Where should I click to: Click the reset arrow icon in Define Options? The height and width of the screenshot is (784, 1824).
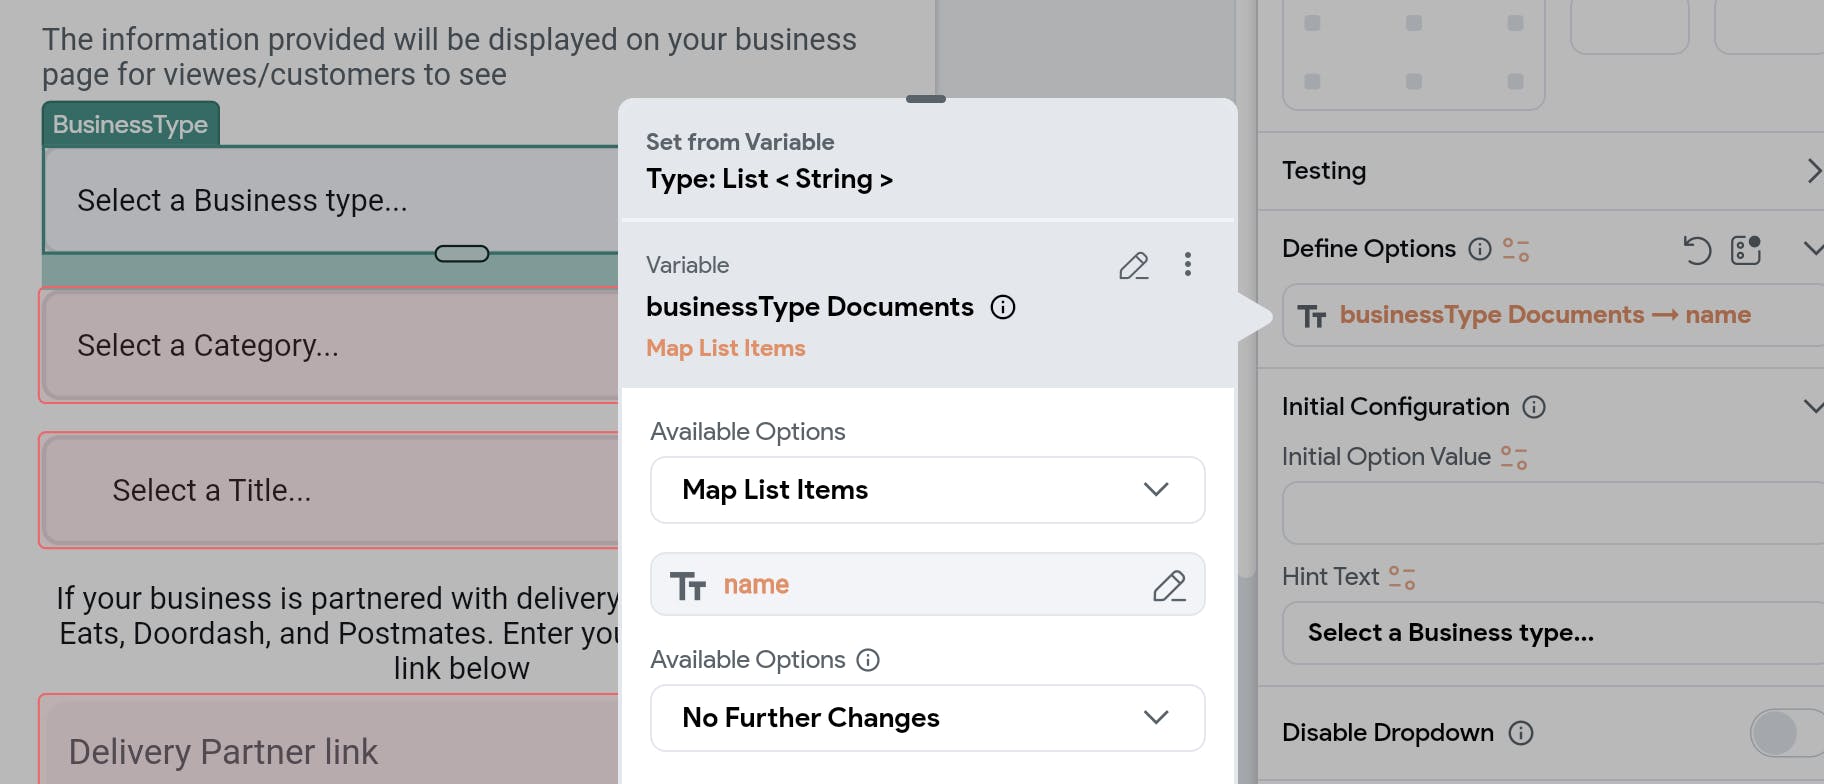point(1697,249)
